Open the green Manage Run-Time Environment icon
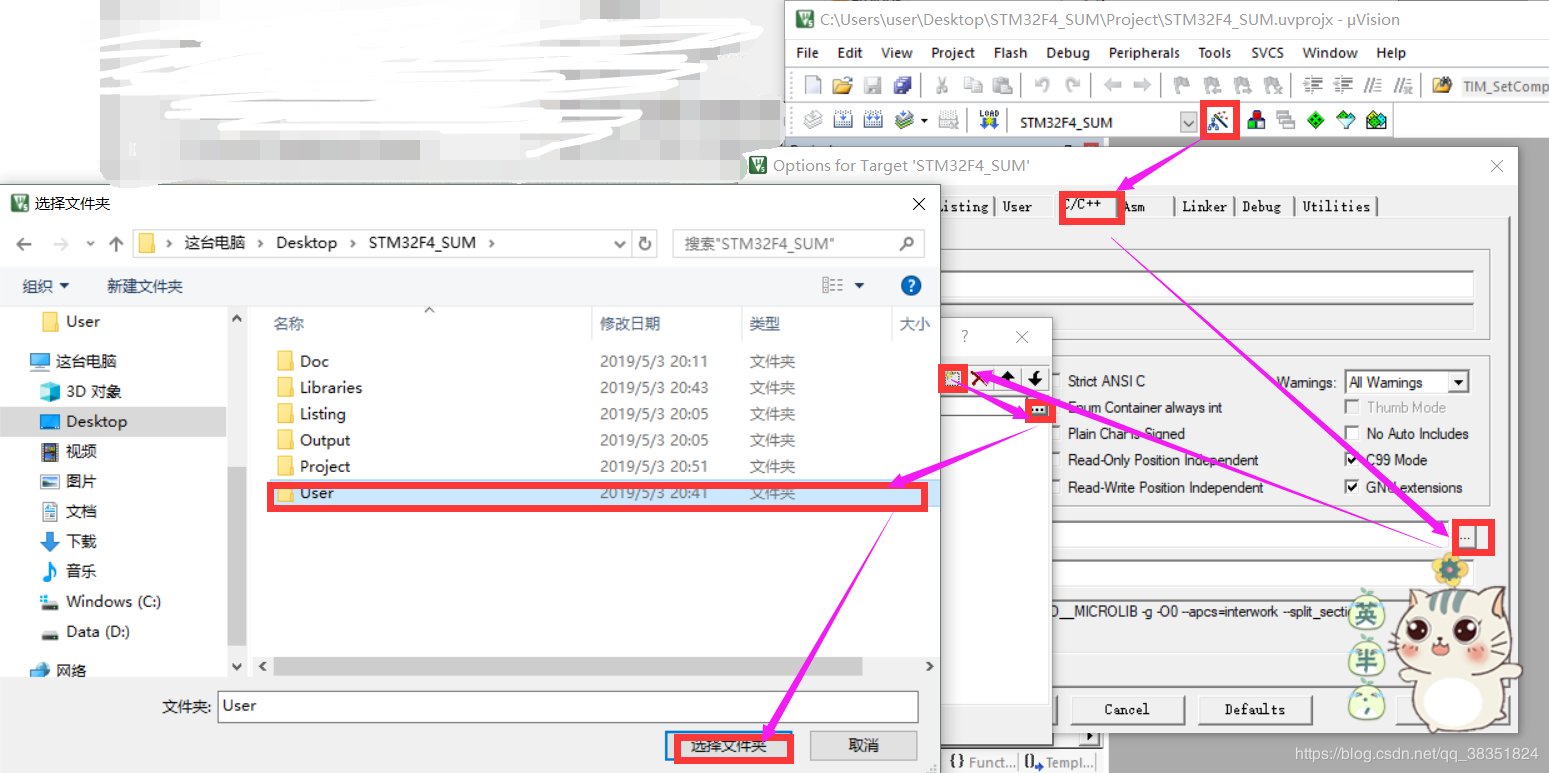 pos(1316,121)
